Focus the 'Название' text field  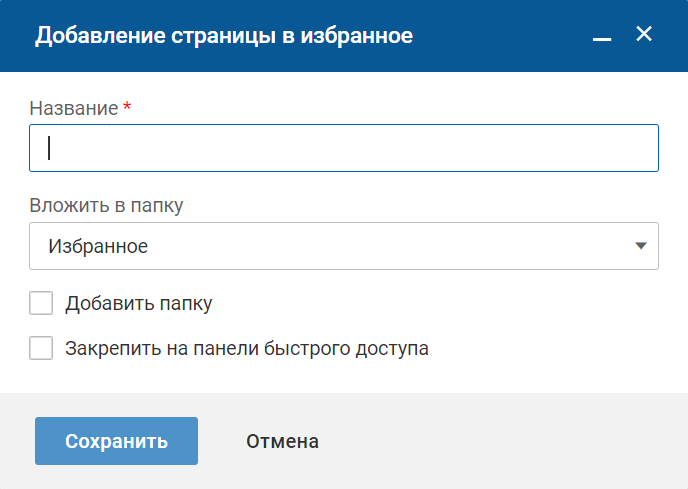pos(343,148)
